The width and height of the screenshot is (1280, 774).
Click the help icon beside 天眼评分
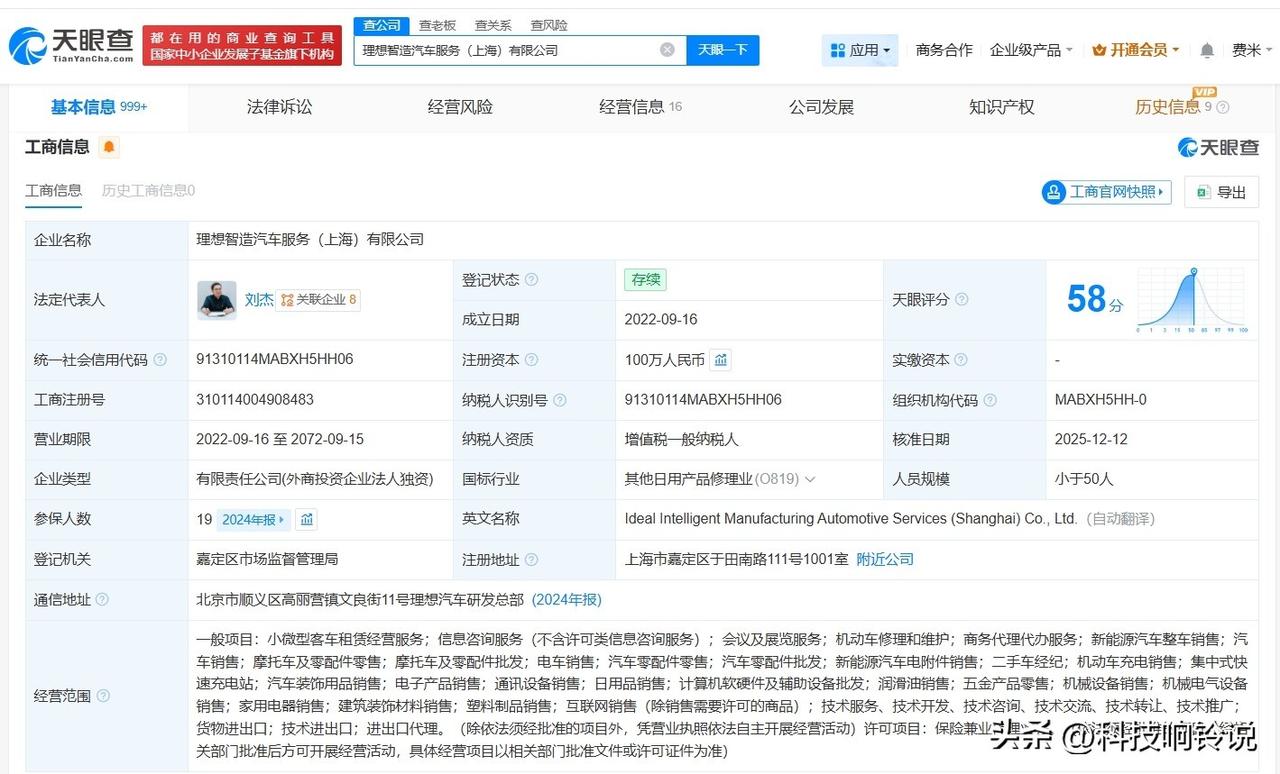pos(962,299)
